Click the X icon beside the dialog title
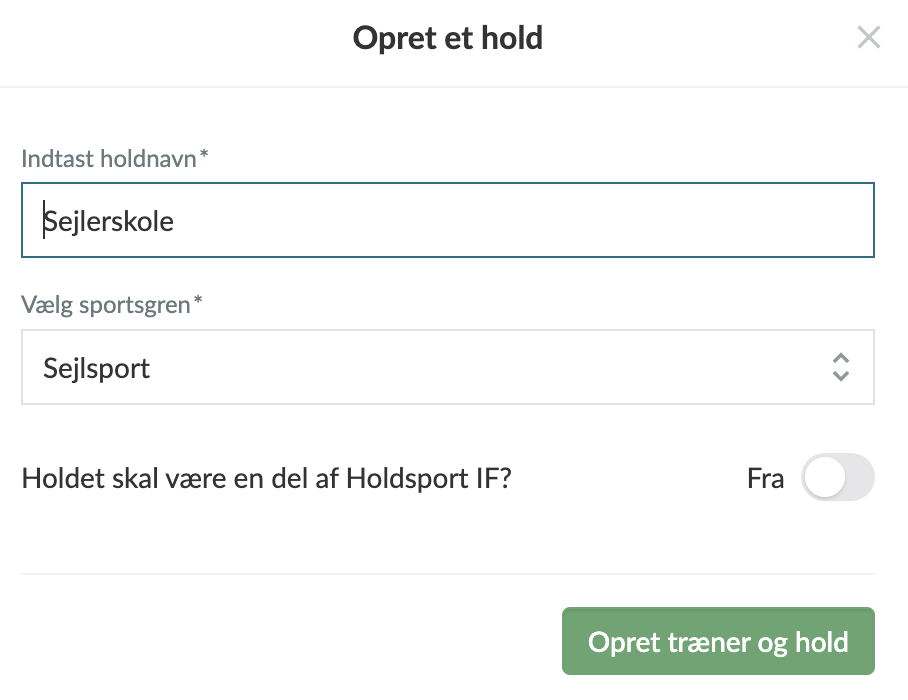The height and width of the screenshot is (700, 908). pyautogui.click(x=868, y=39)
